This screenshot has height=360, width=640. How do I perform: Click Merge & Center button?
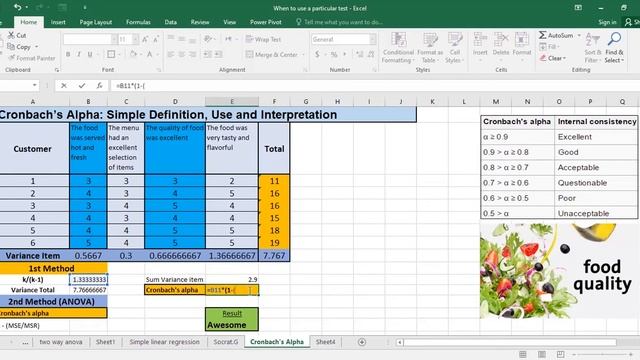[x=272, y=54]
